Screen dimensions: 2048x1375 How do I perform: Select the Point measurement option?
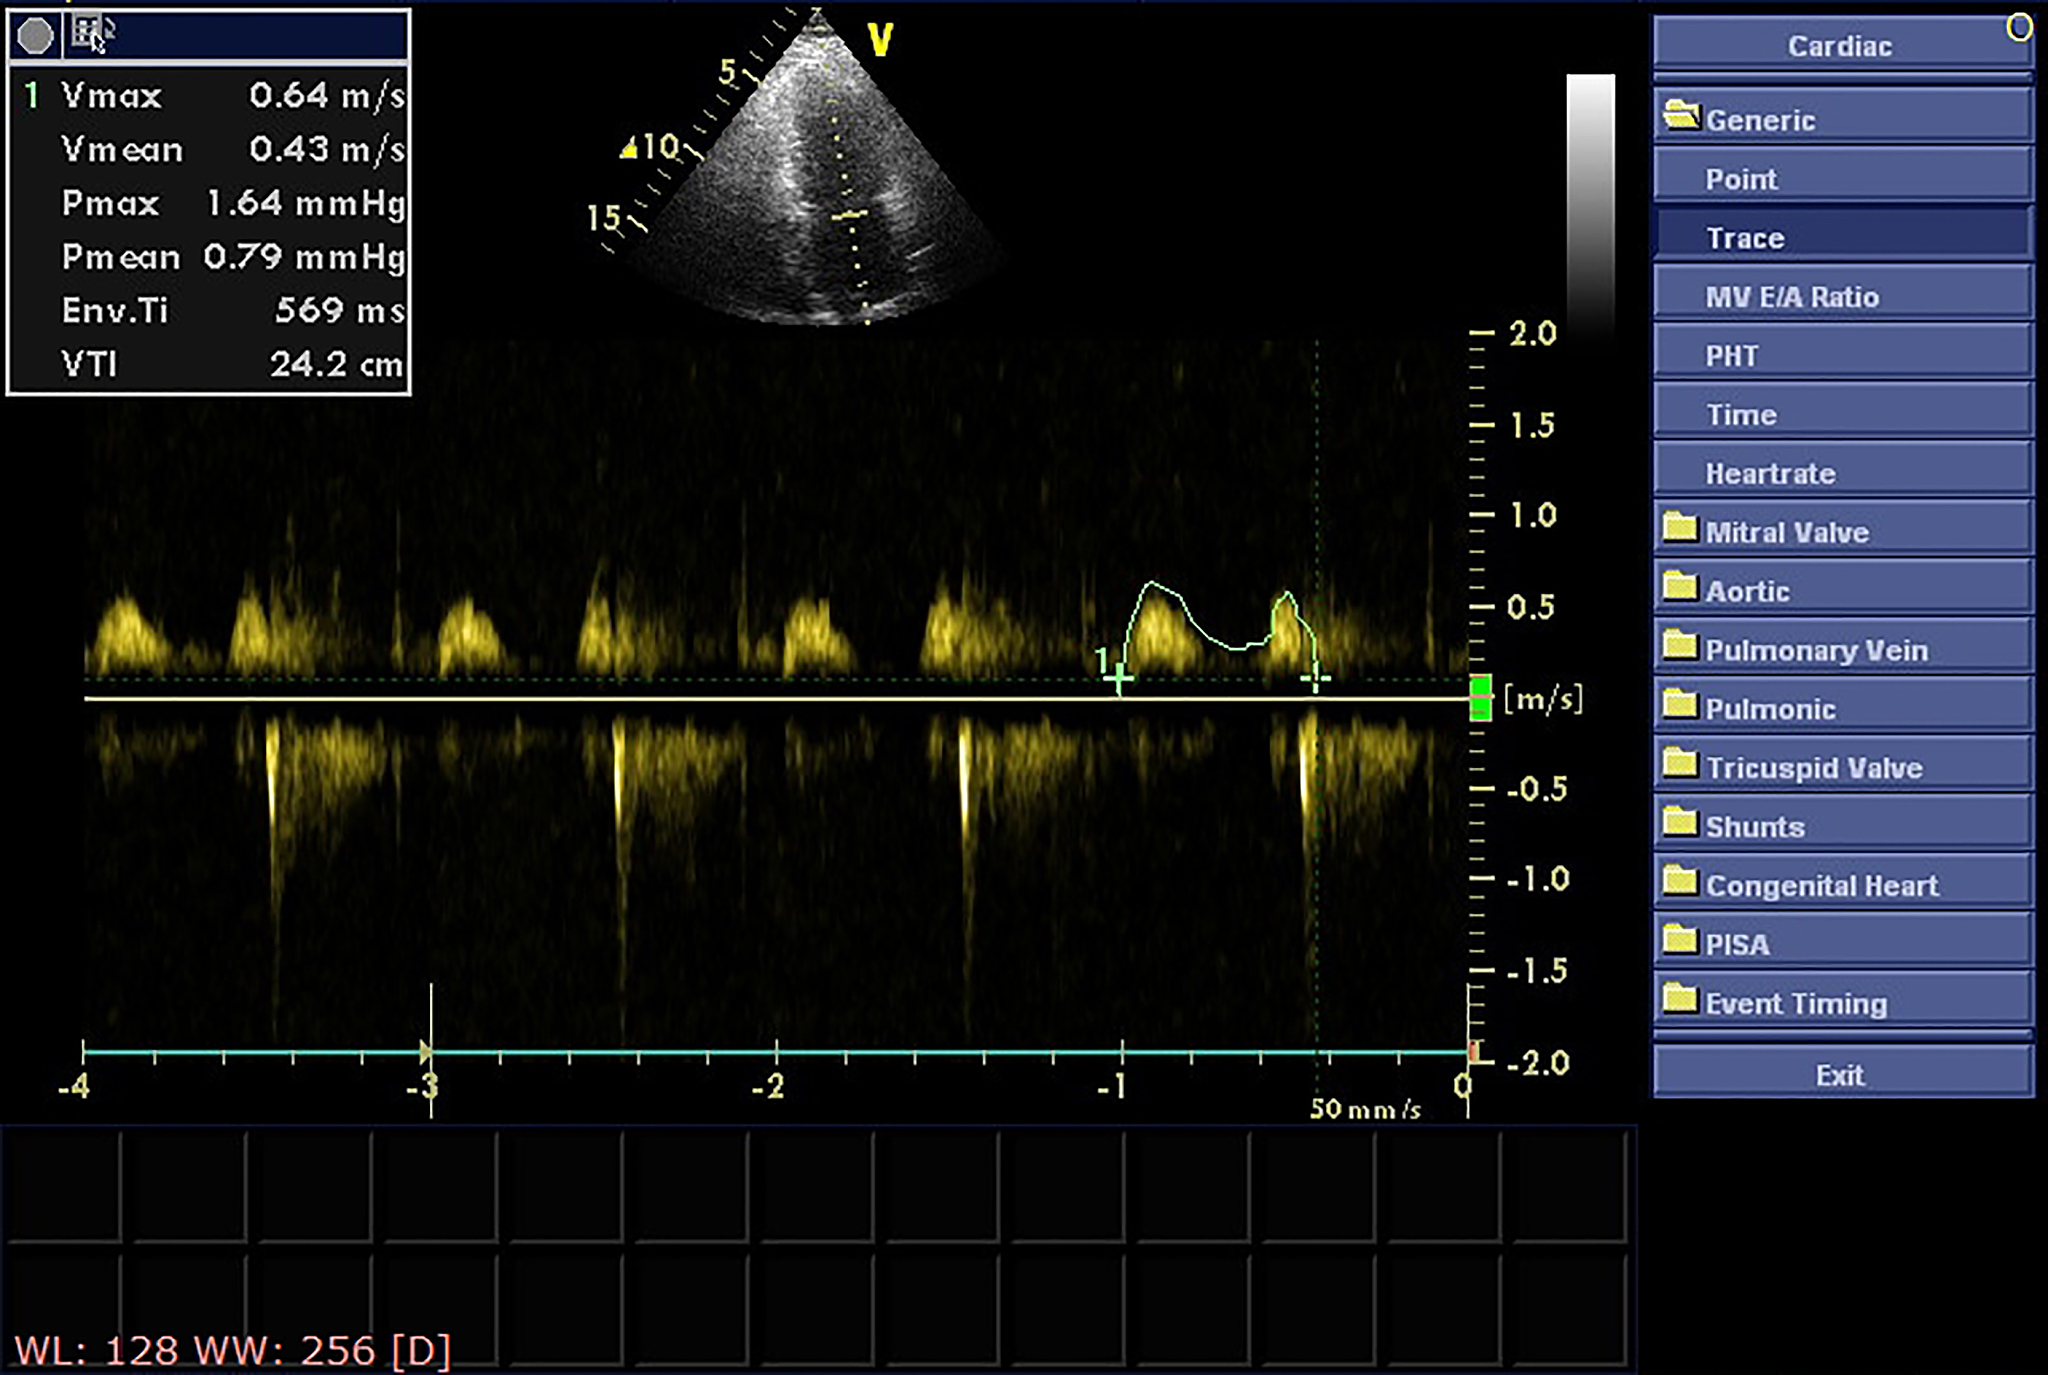[1842, 179]
